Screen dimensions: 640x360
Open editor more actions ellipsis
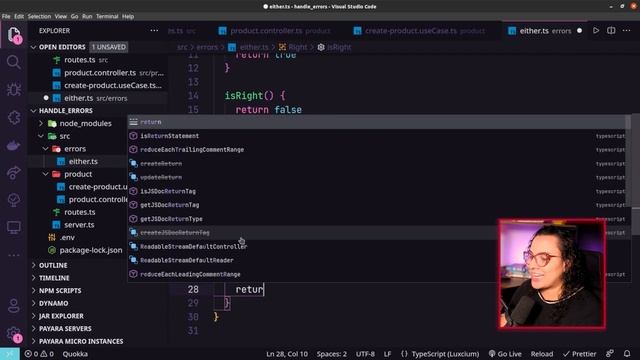(x=627, y=31)
